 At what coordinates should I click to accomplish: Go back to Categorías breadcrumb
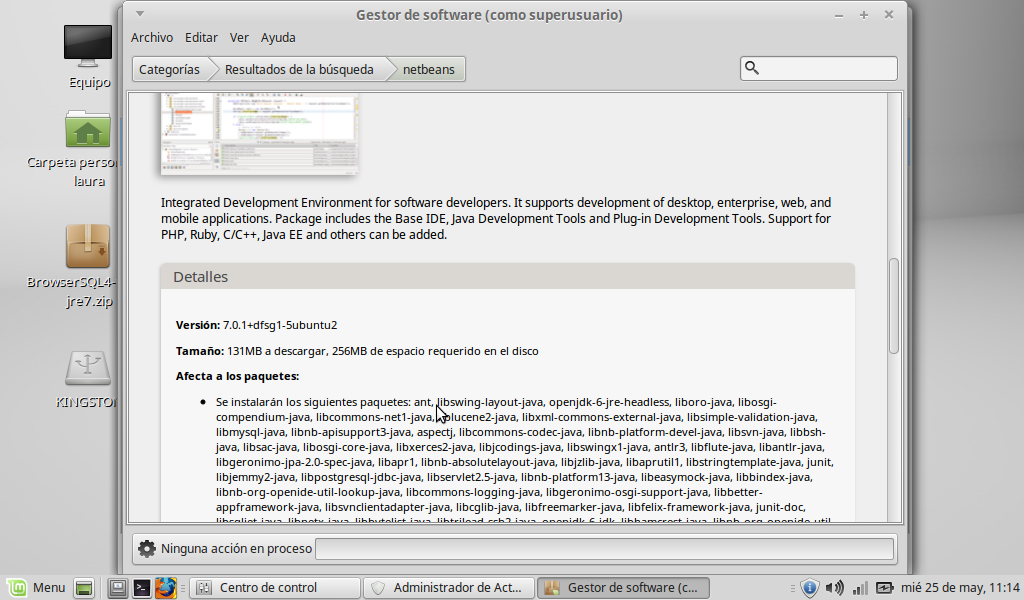(169, 69)
